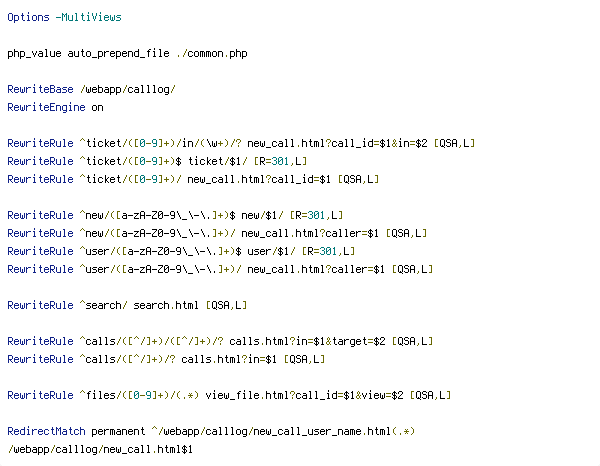
Task: Click the /webapp/calllog/ base path
Action: (x=127, y=90)
